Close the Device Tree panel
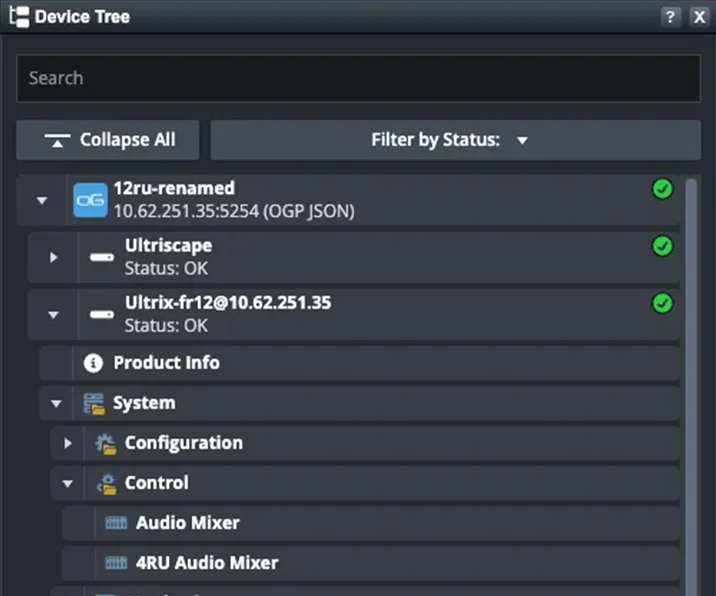Viewport: 716px width, 596px height. pyautogui.click(x=699, y=17)
